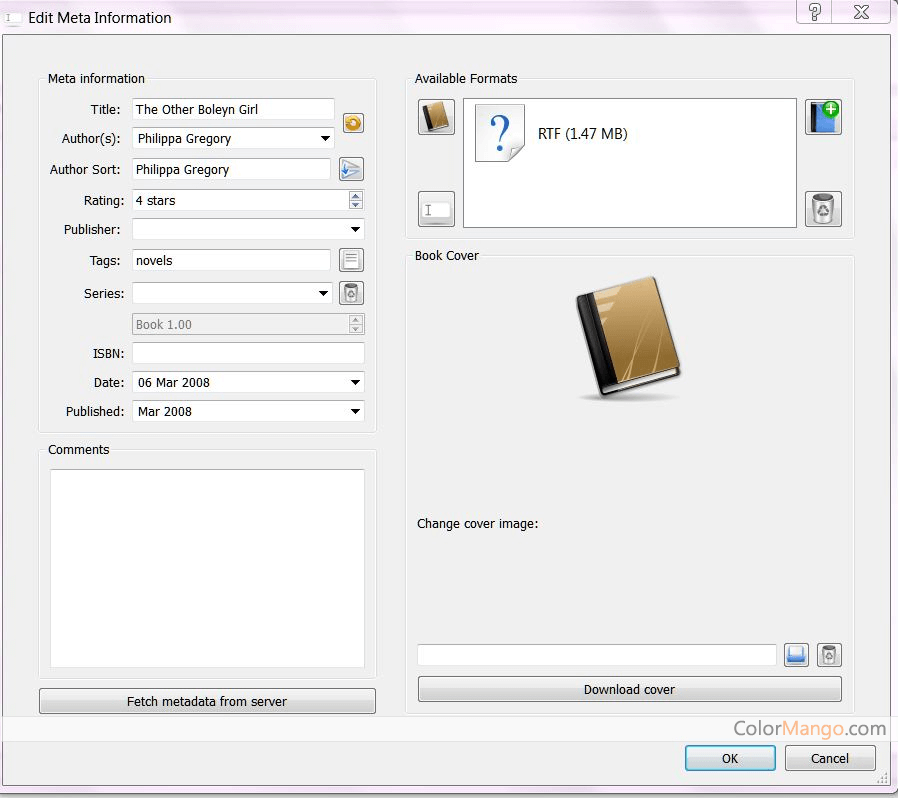Click auto-generate author sort icon
This screenshot has width=898, height=798.
click(351, 169)
